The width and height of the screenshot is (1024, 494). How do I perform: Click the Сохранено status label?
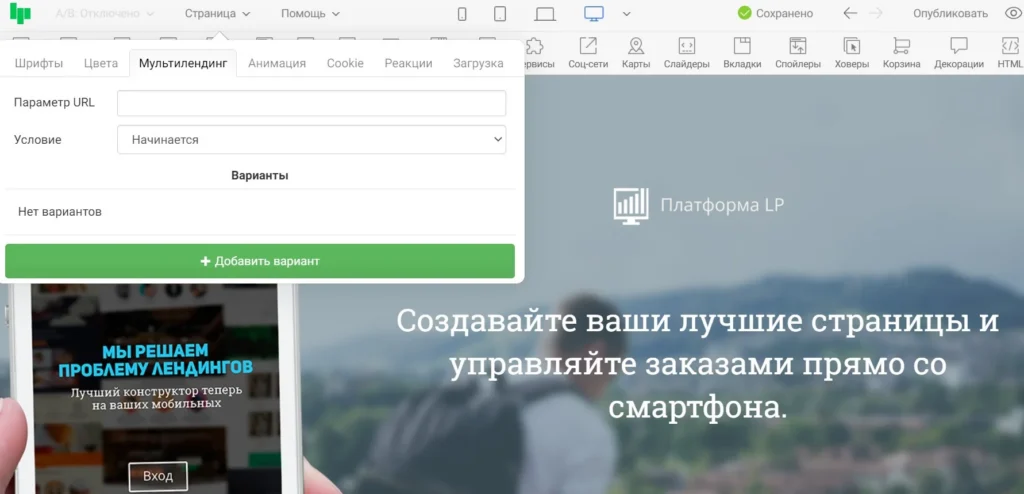(784, 13)
